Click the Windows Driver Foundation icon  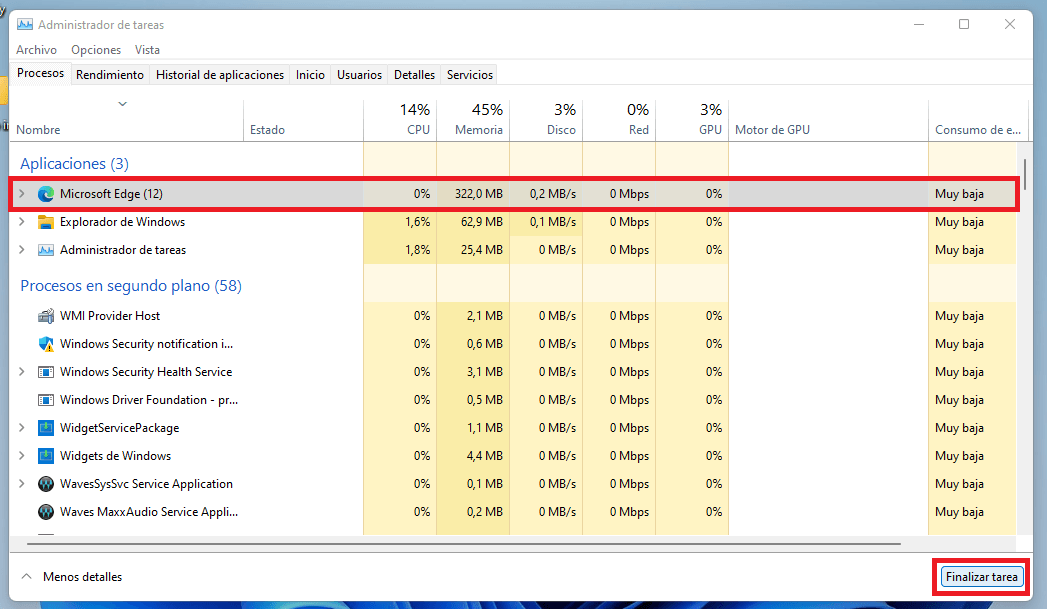(x=45, y=400)
